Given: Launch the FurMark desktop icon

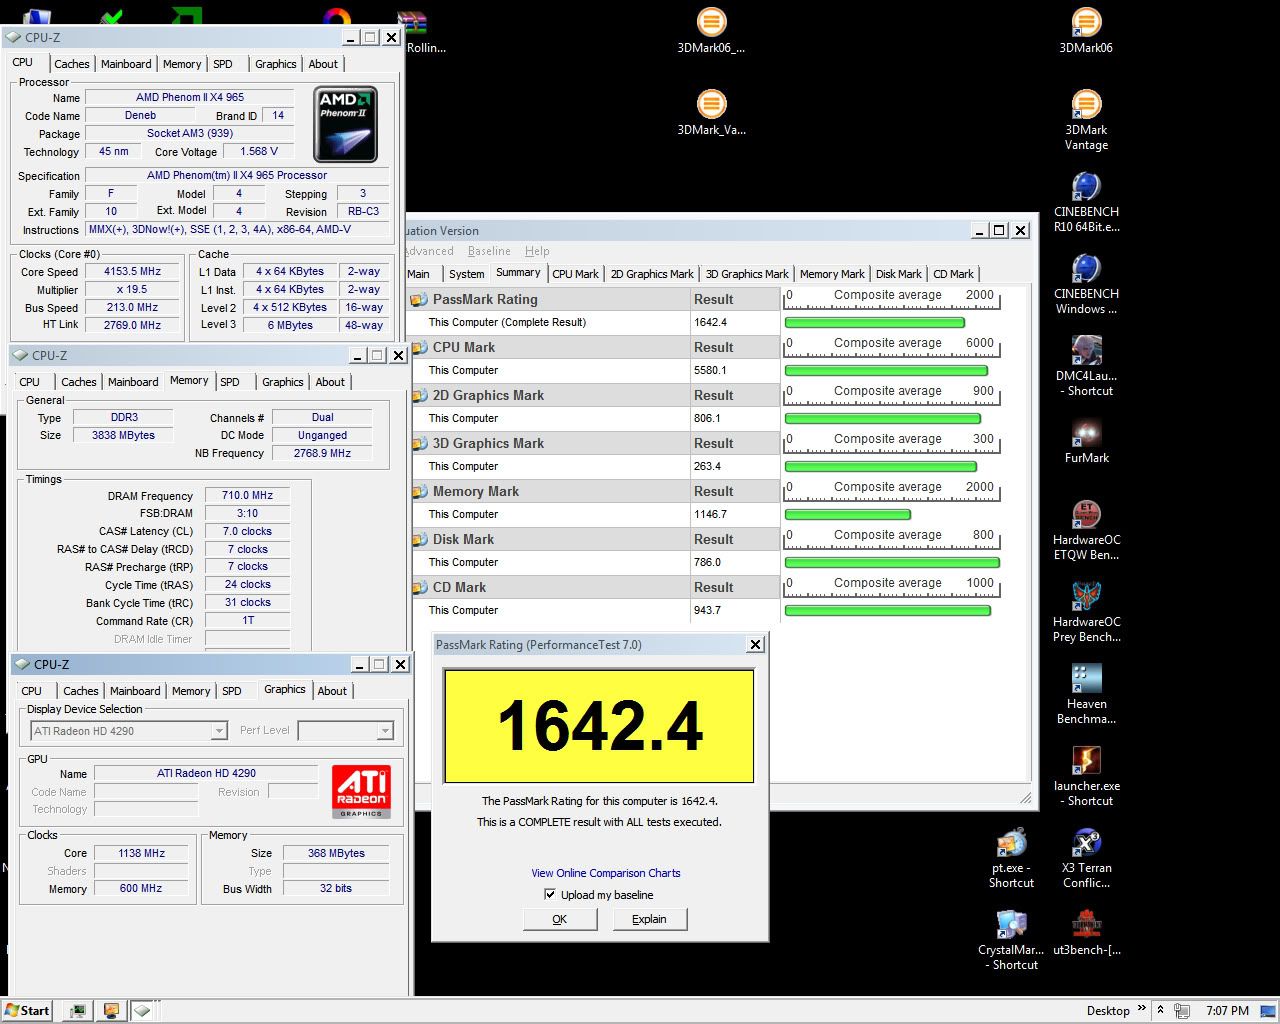Looking at the screenshot, I should pyautogui.click(x=1086, y=434).
